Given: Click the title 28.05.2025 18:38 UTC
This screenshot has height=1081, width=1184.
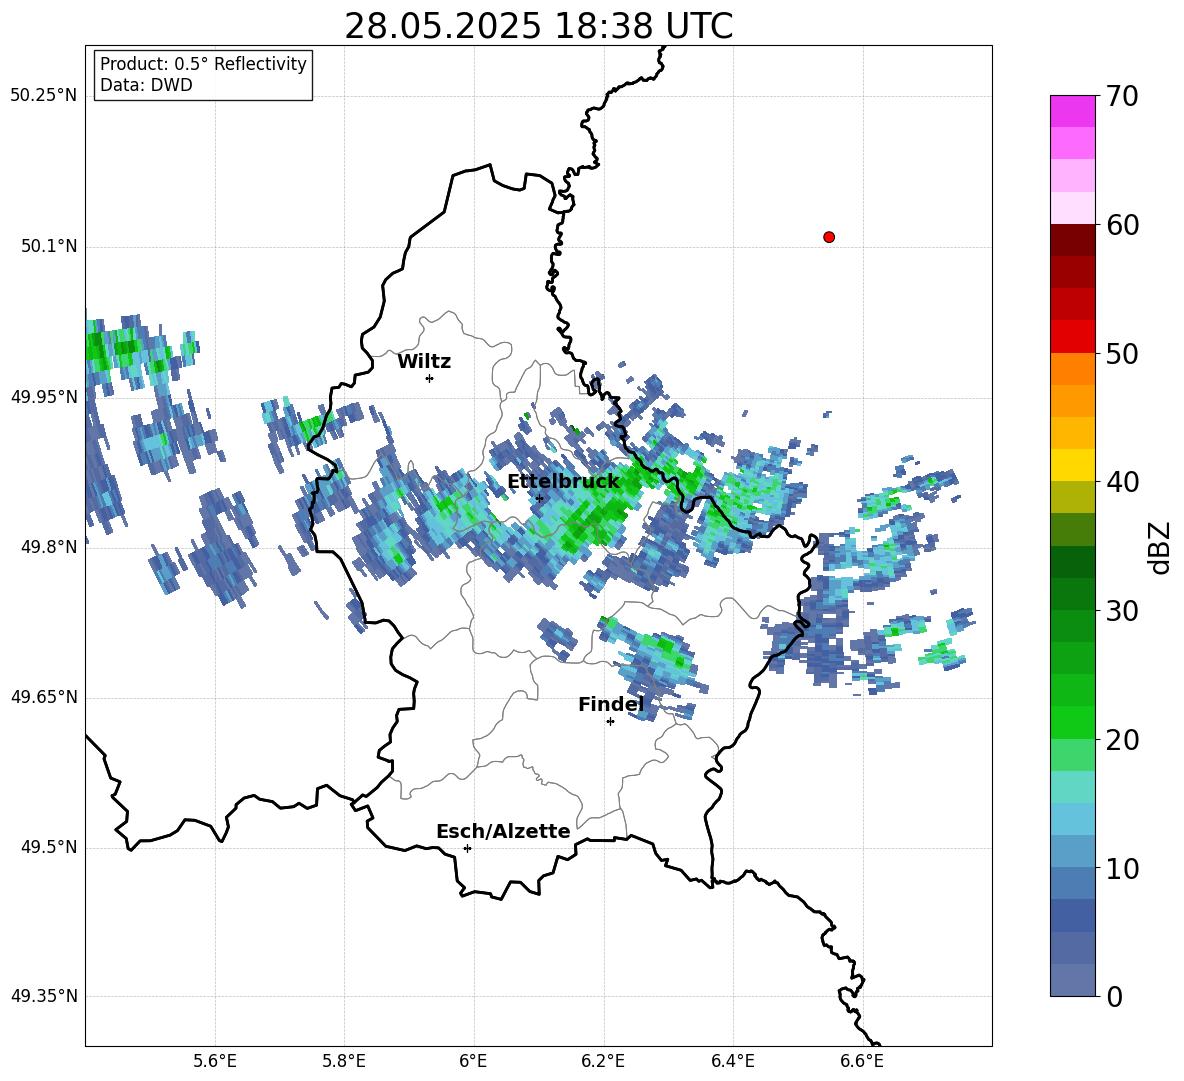Looking at the screenshot, I should tap(538, 26).
